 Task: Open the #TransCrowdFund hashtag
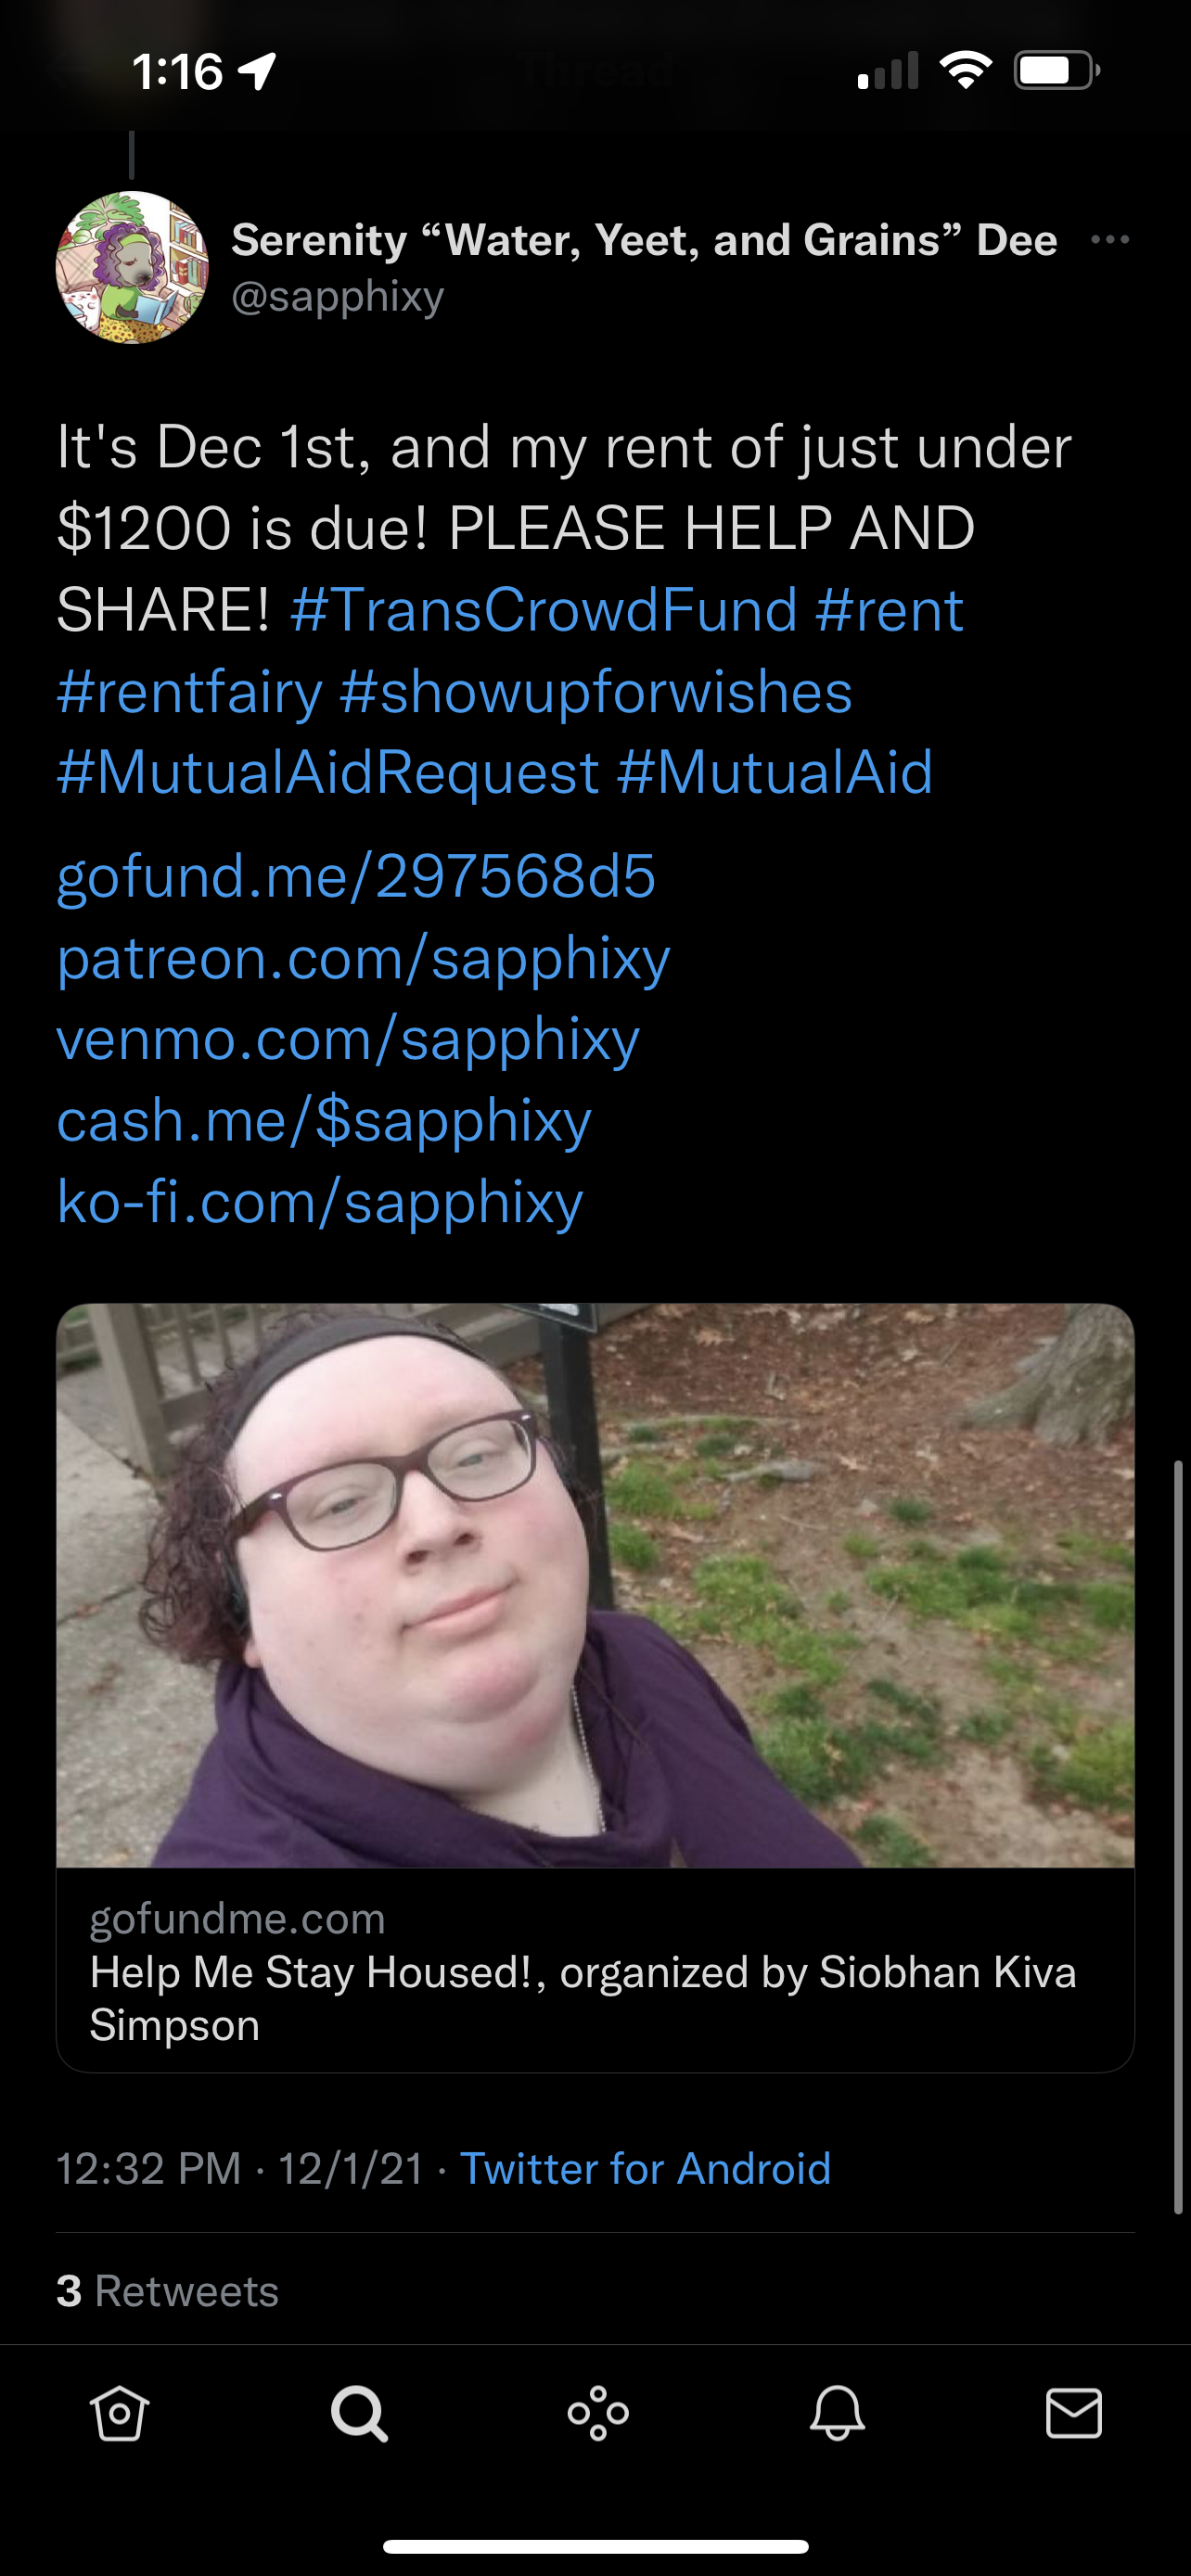click(x=544, y=610)
